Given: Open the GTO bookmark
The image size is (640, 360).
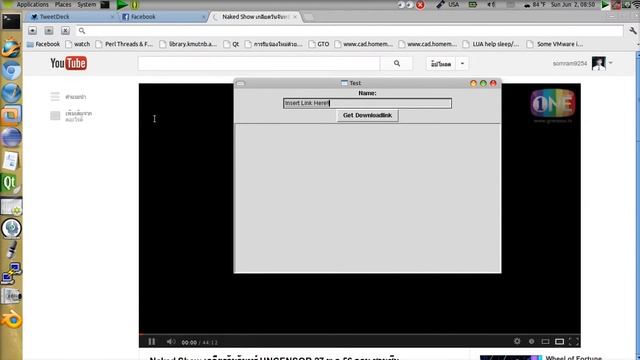Looking at the screenshot, I should click(319, 44).
